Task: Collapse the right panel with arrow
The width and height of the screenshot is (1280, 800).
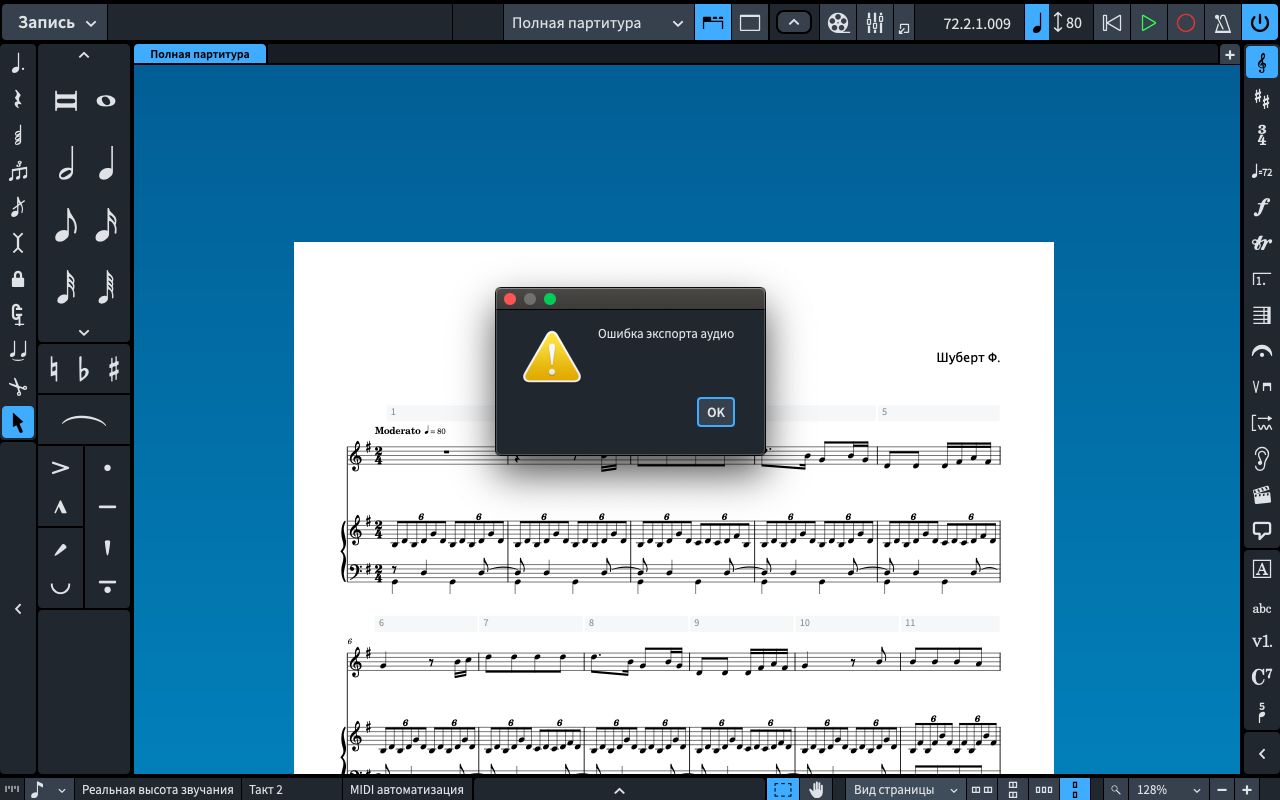Action: [1261, 754]
